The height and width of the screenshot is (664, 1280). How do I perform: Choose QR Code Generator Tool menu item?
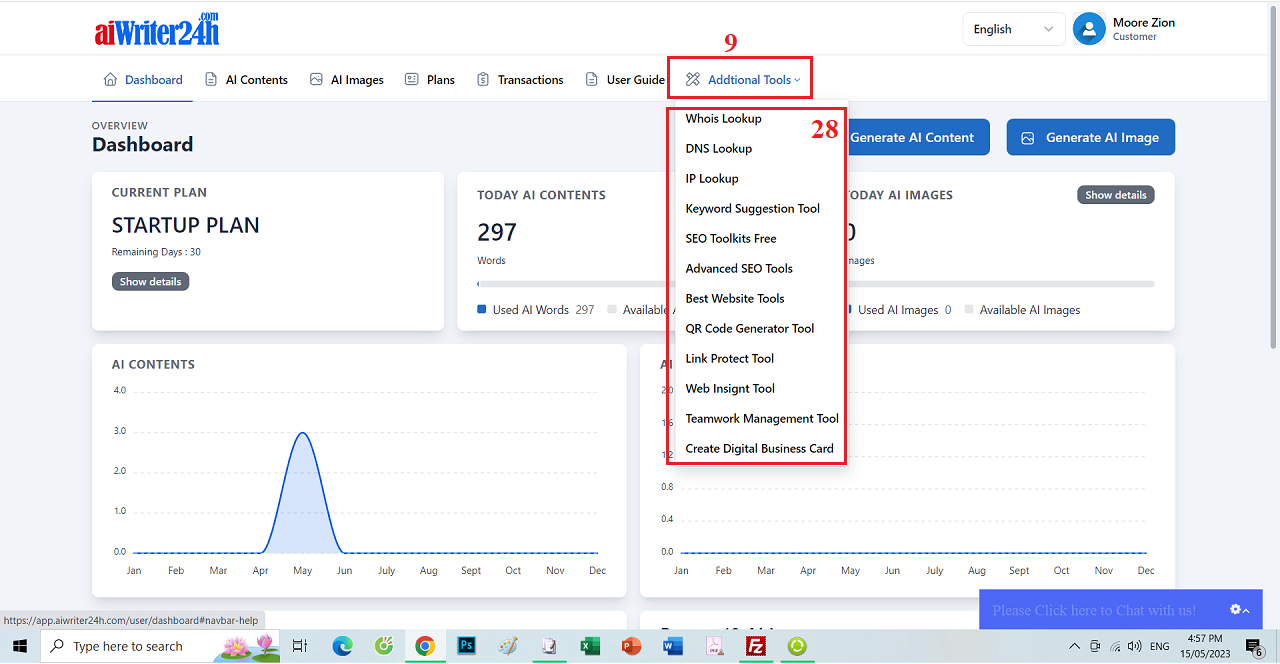(x=749, y=329)
